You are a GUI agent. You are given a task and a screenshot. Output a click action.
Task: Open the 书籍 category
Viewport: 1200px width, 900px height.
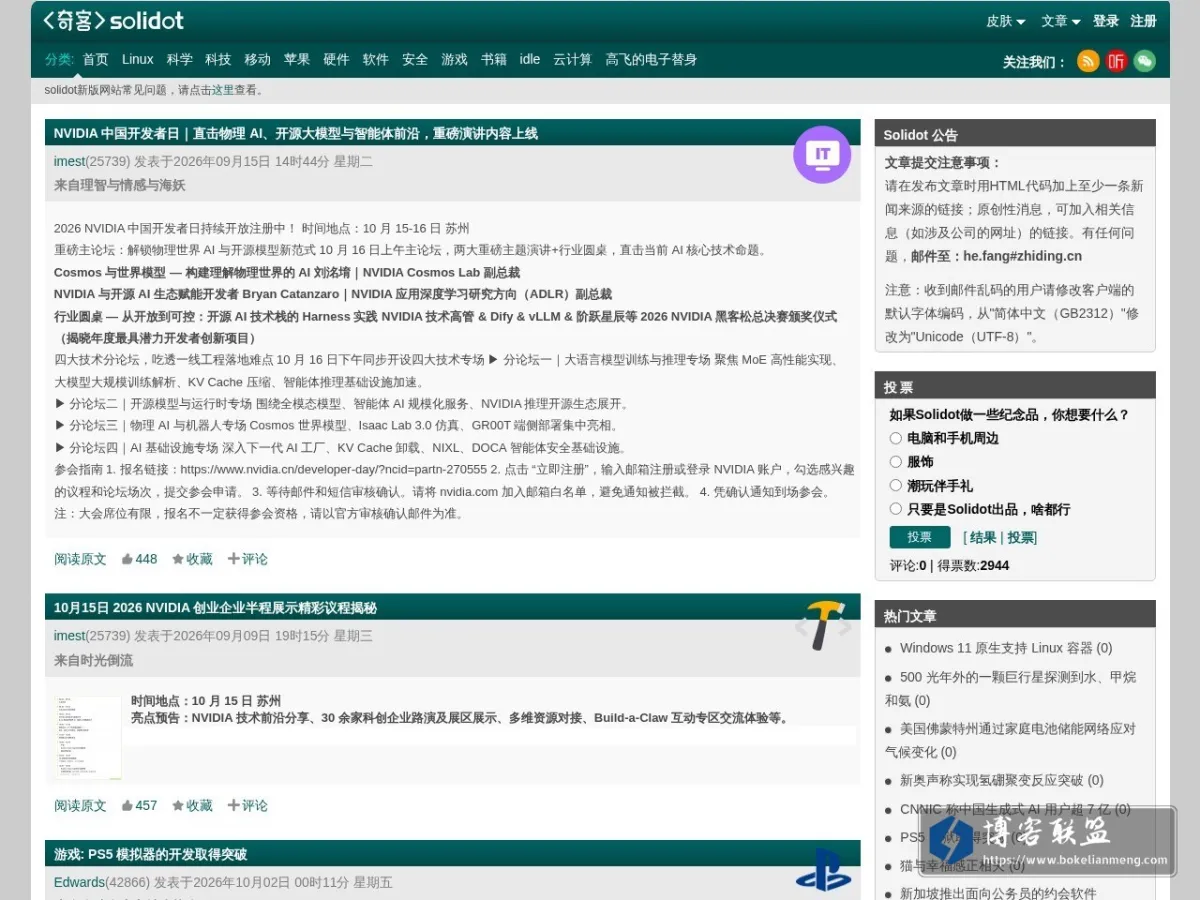(x=494, y=59)
